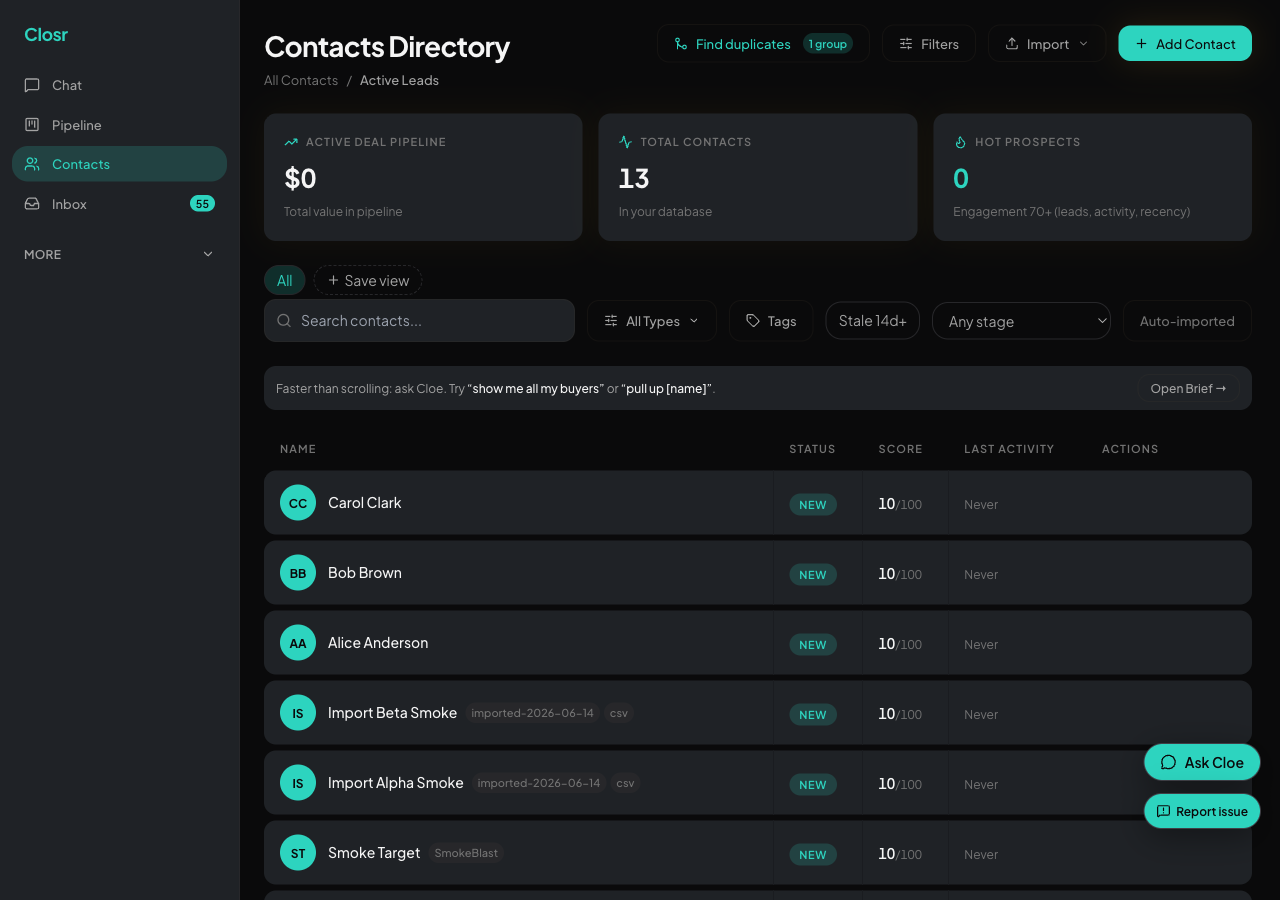Click the Total Contacts value 13
1280x900 pixels.
coord(634,178)
